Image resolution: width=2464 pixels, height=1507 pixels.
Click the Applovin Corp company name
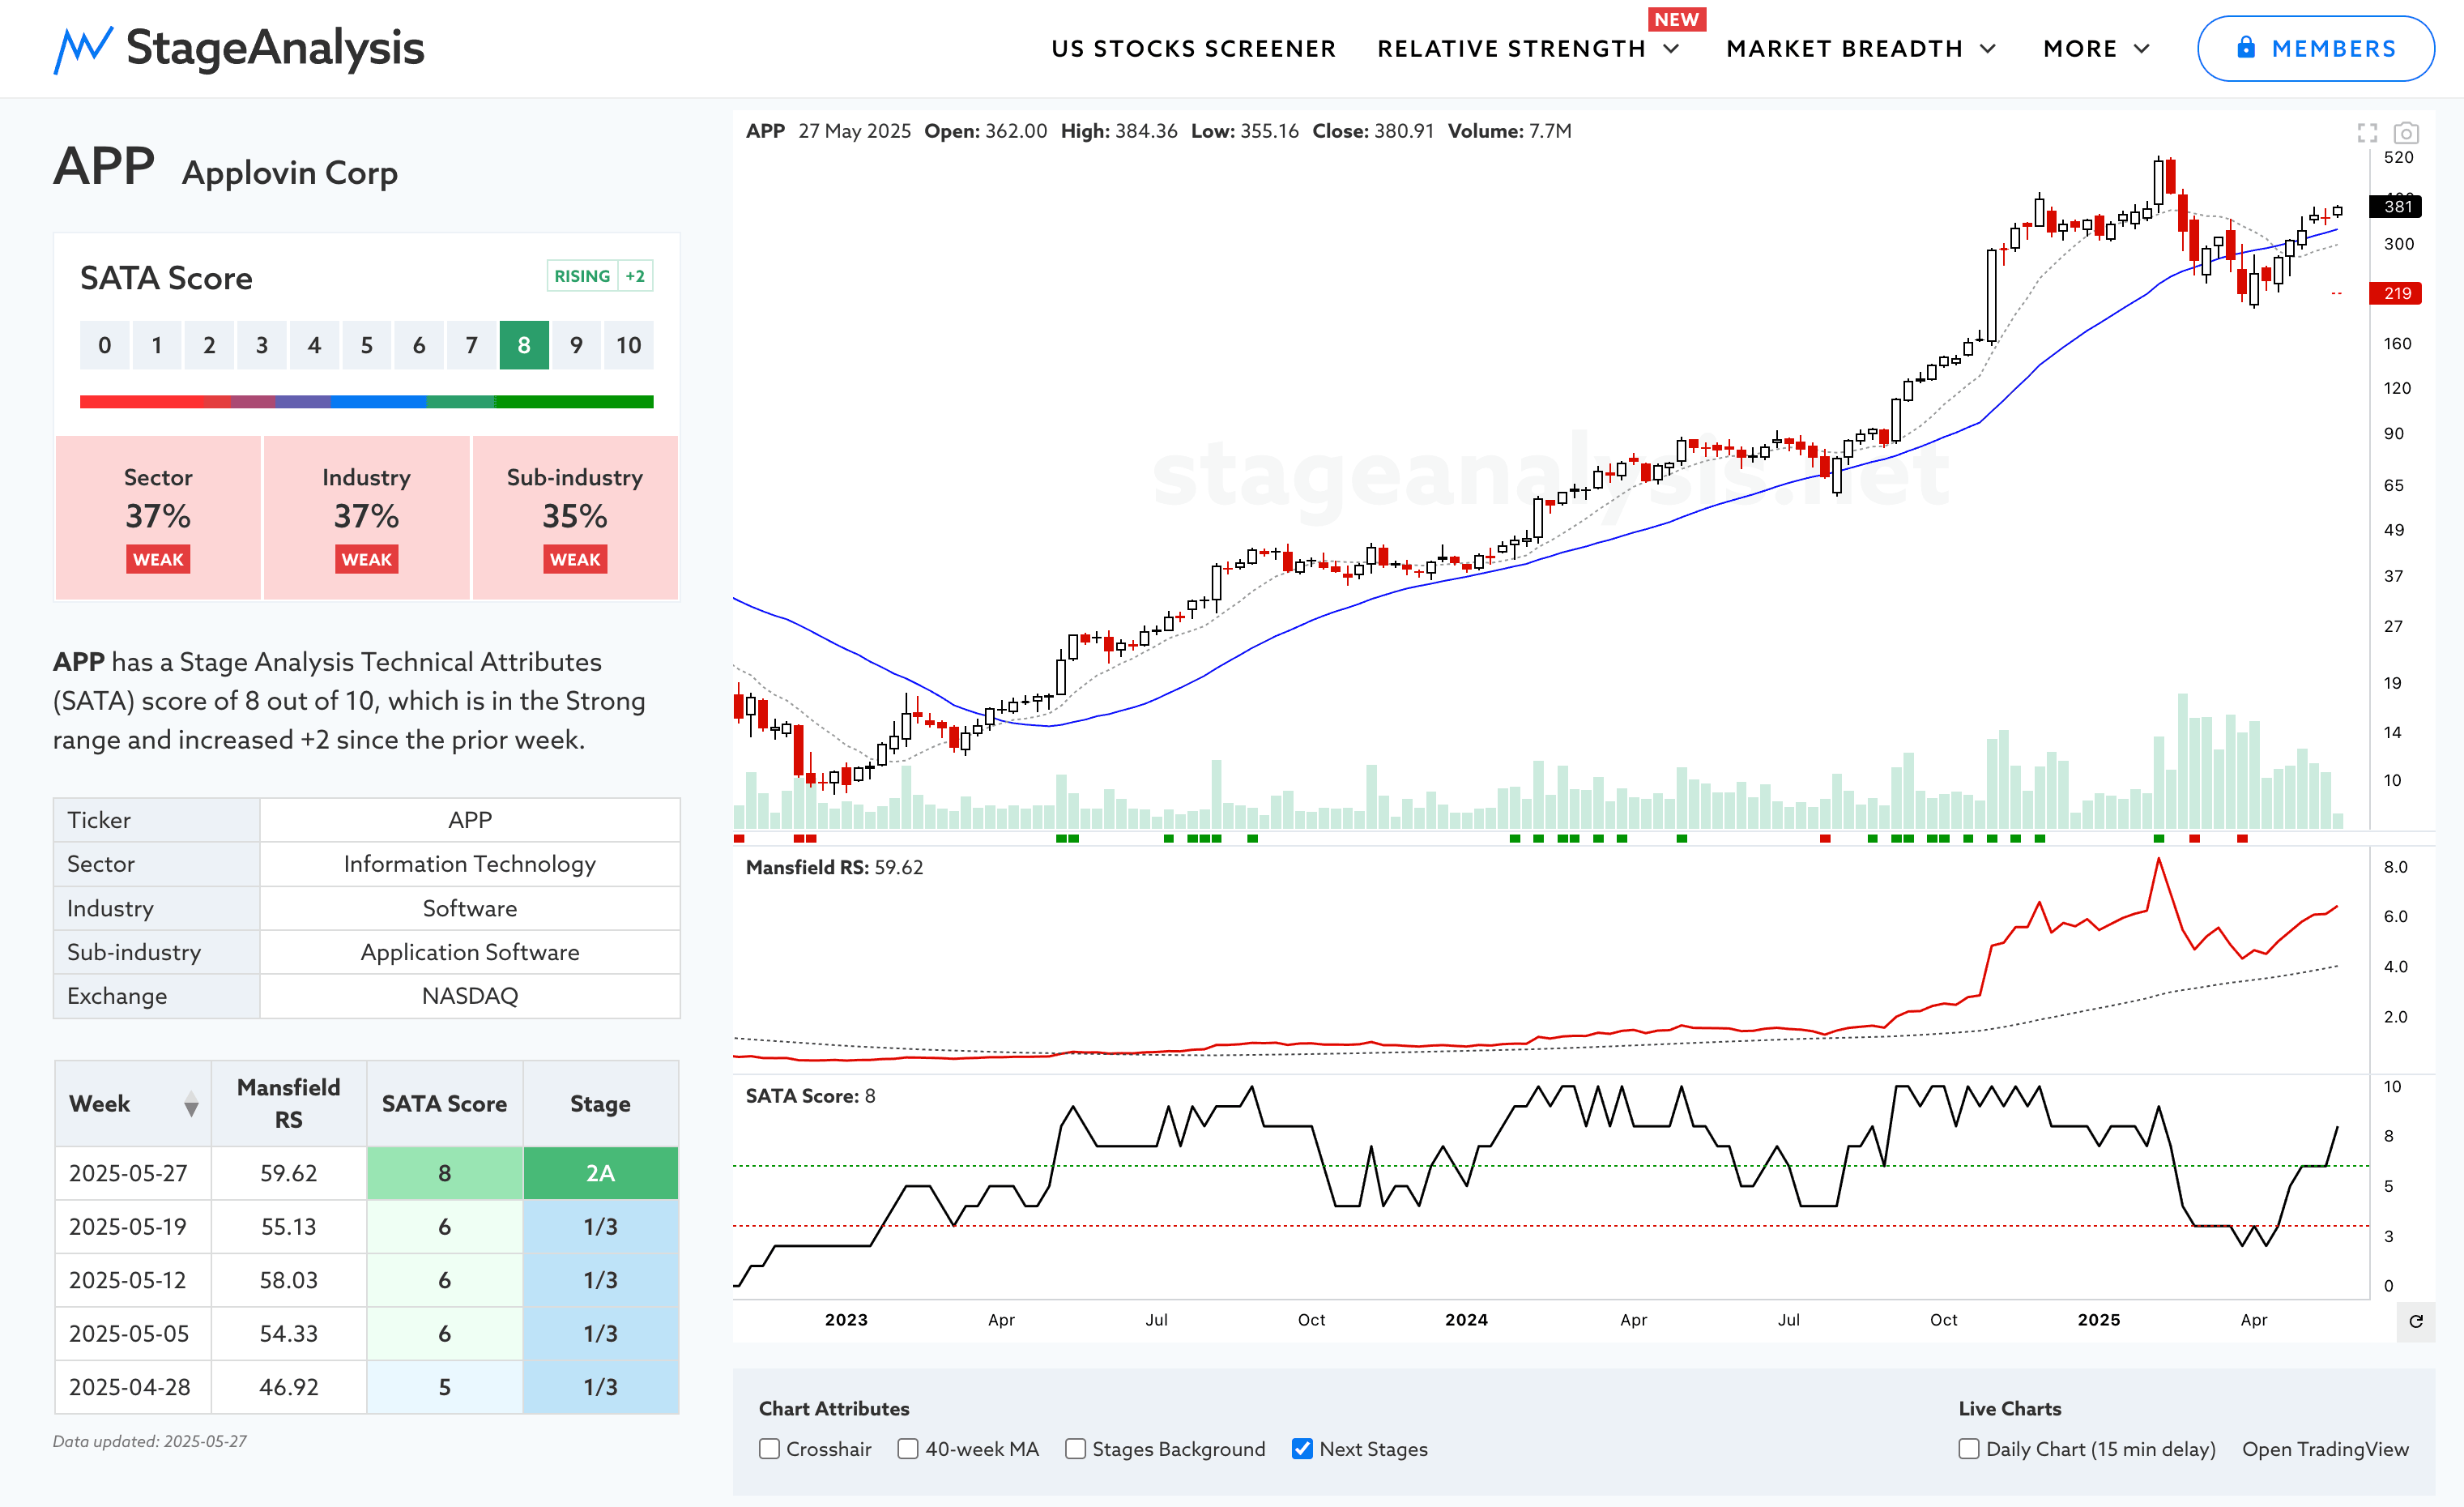coord(290,173)
